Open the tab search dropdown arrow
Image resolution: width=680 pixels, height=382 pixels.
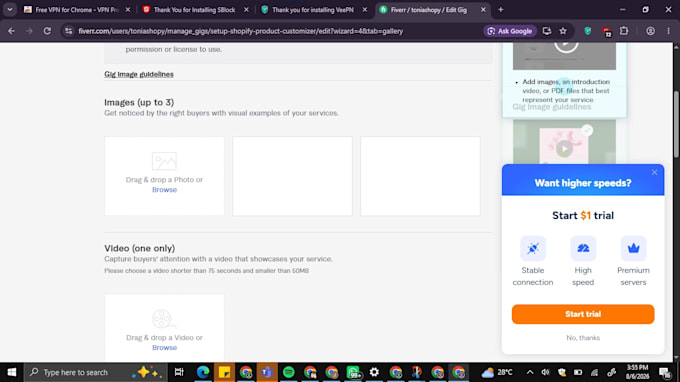click(x=10, y=10)
